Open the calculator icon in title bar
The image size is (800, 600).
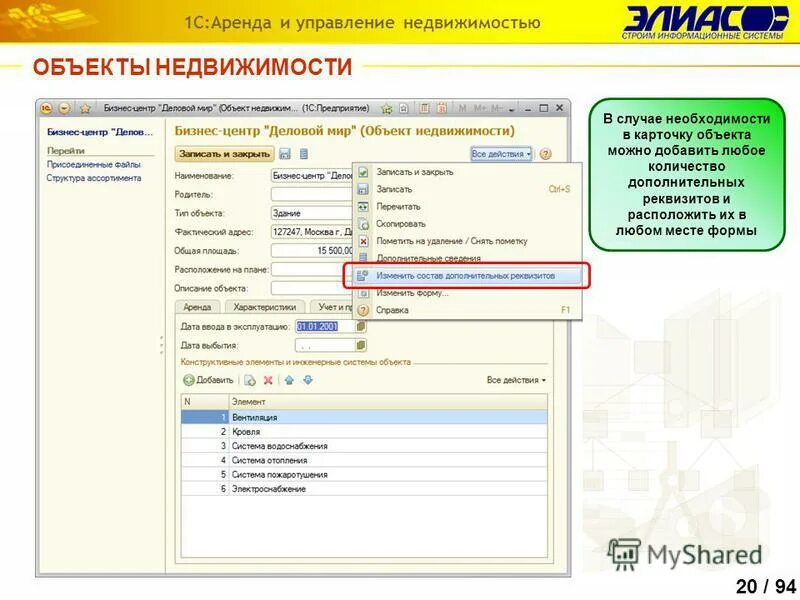(x=424, y=108)
